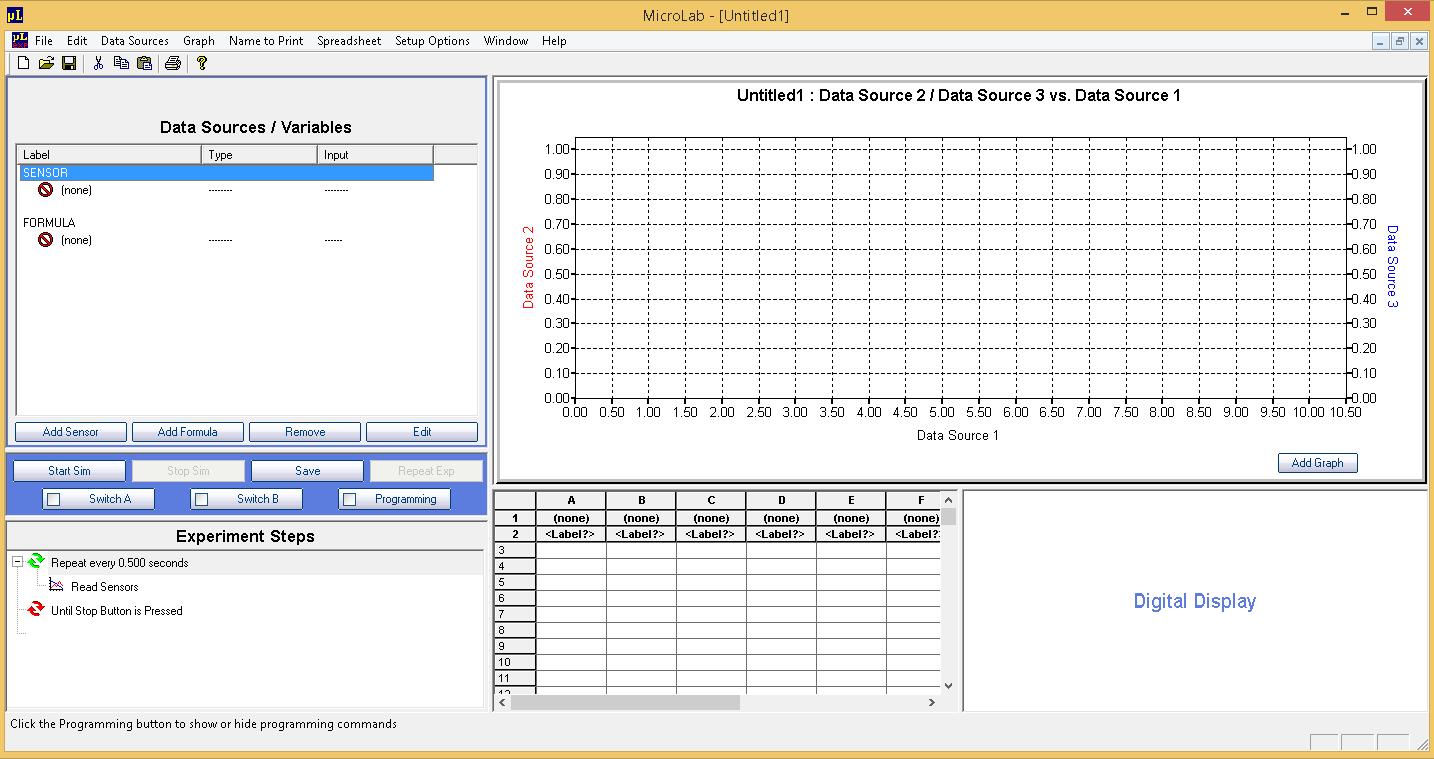Click the MicroLab icon in menu bar

pos(19,40)
